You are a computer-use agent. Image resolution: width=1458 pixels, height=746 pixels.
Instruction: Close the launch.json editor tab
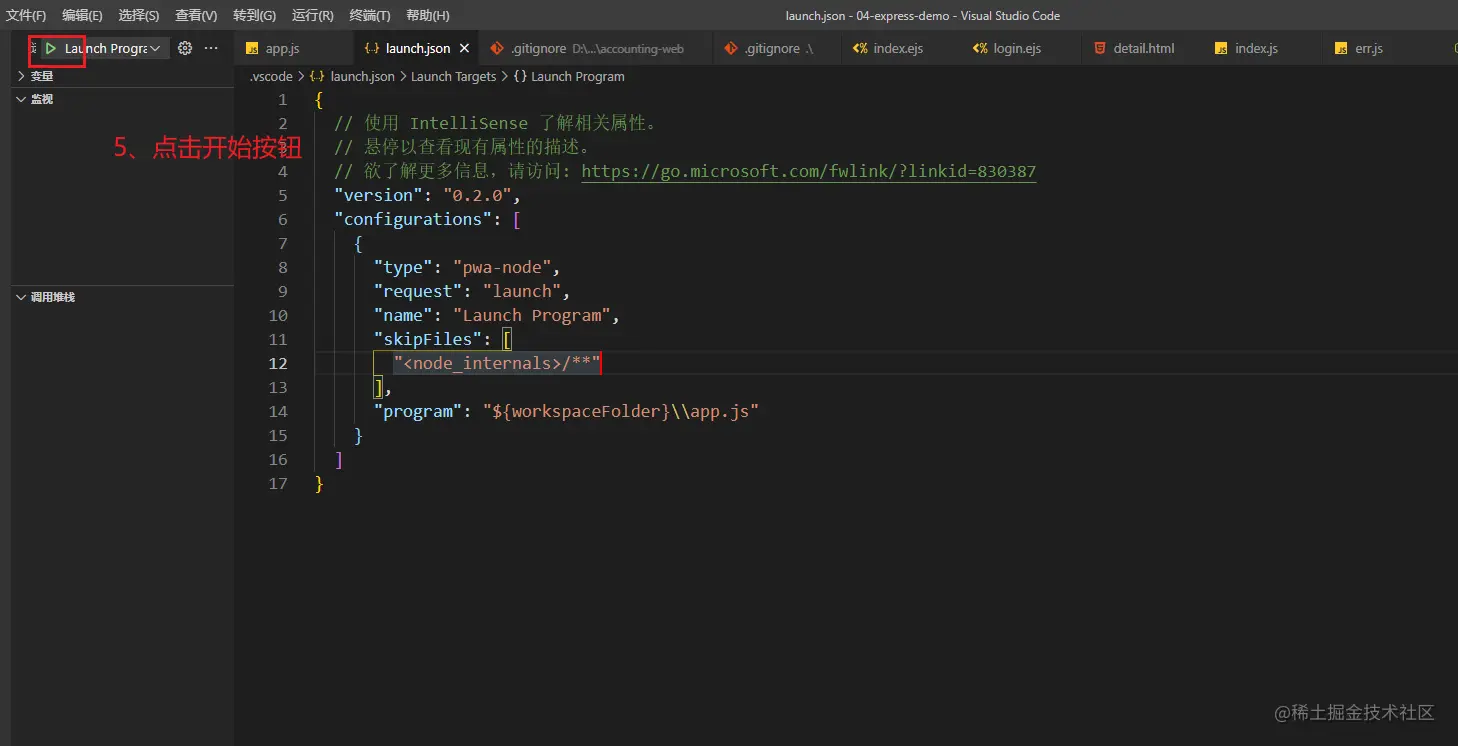464,48
